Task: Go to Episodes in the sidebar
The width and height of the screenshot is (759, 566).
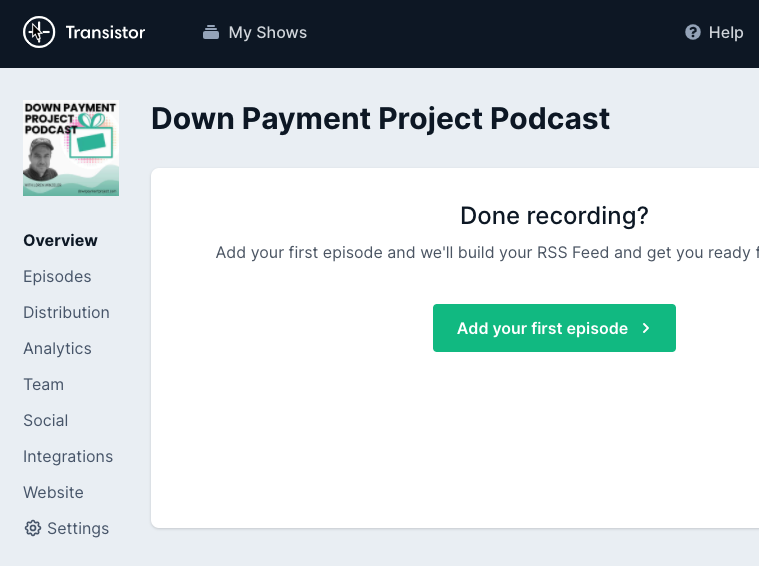Action: [x=57, y=276]
